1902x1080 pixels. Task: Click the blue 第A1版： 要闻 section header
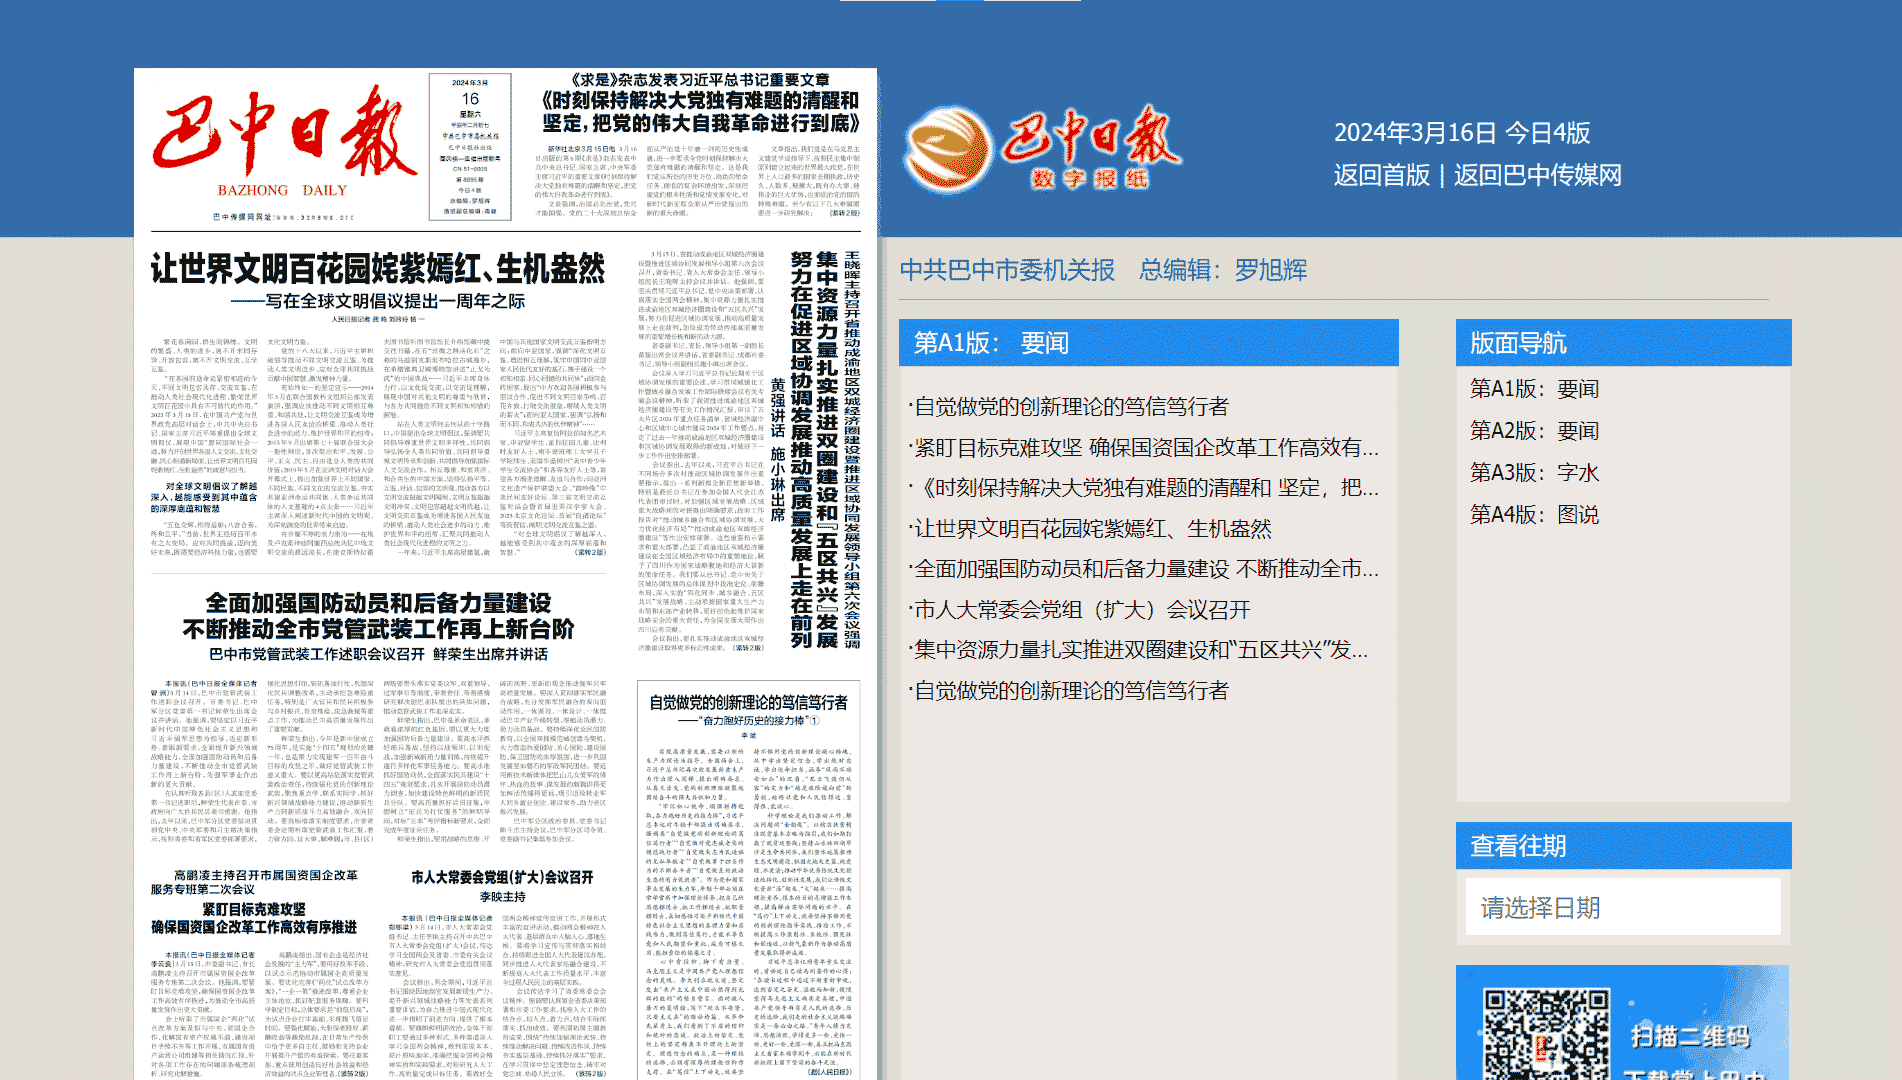pos(1148,343)
